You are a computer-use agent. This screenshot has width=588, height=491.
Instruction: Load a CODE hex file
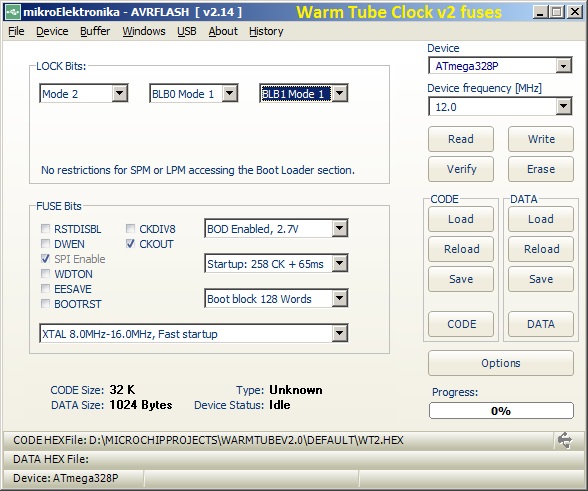pyautogui.click(x=461, y=219)
